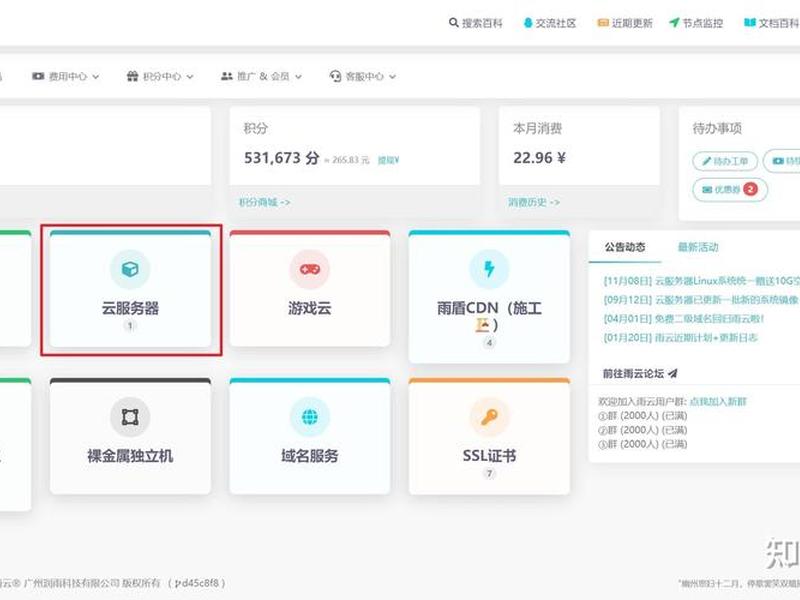
Task: Click the 文档百科 book icon
Action: pos(749,22)
